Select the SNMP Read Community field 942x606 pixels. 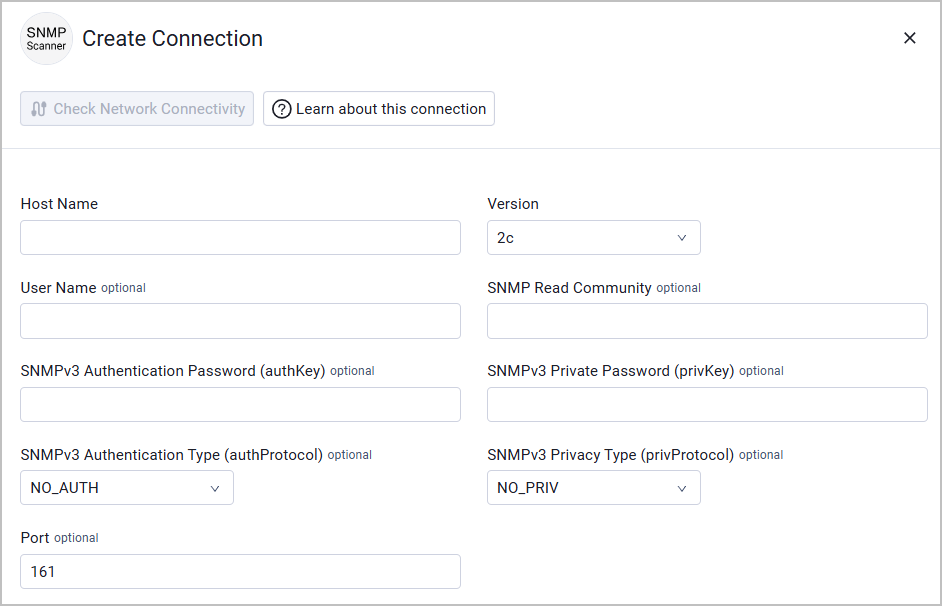pos(707,321)
